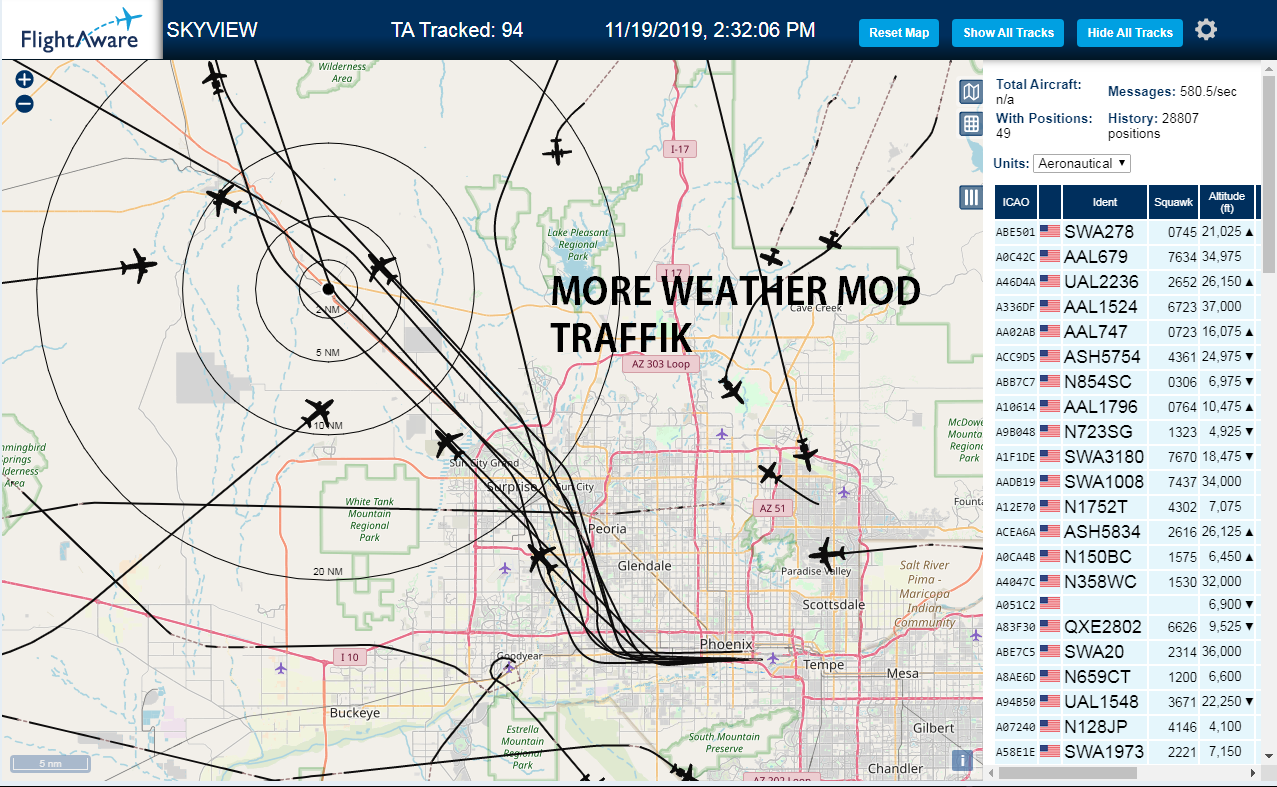Screen dimensions: 1277x787
Task: Click squawk 7634 in AAL679 row
Action: point(1181,257)
